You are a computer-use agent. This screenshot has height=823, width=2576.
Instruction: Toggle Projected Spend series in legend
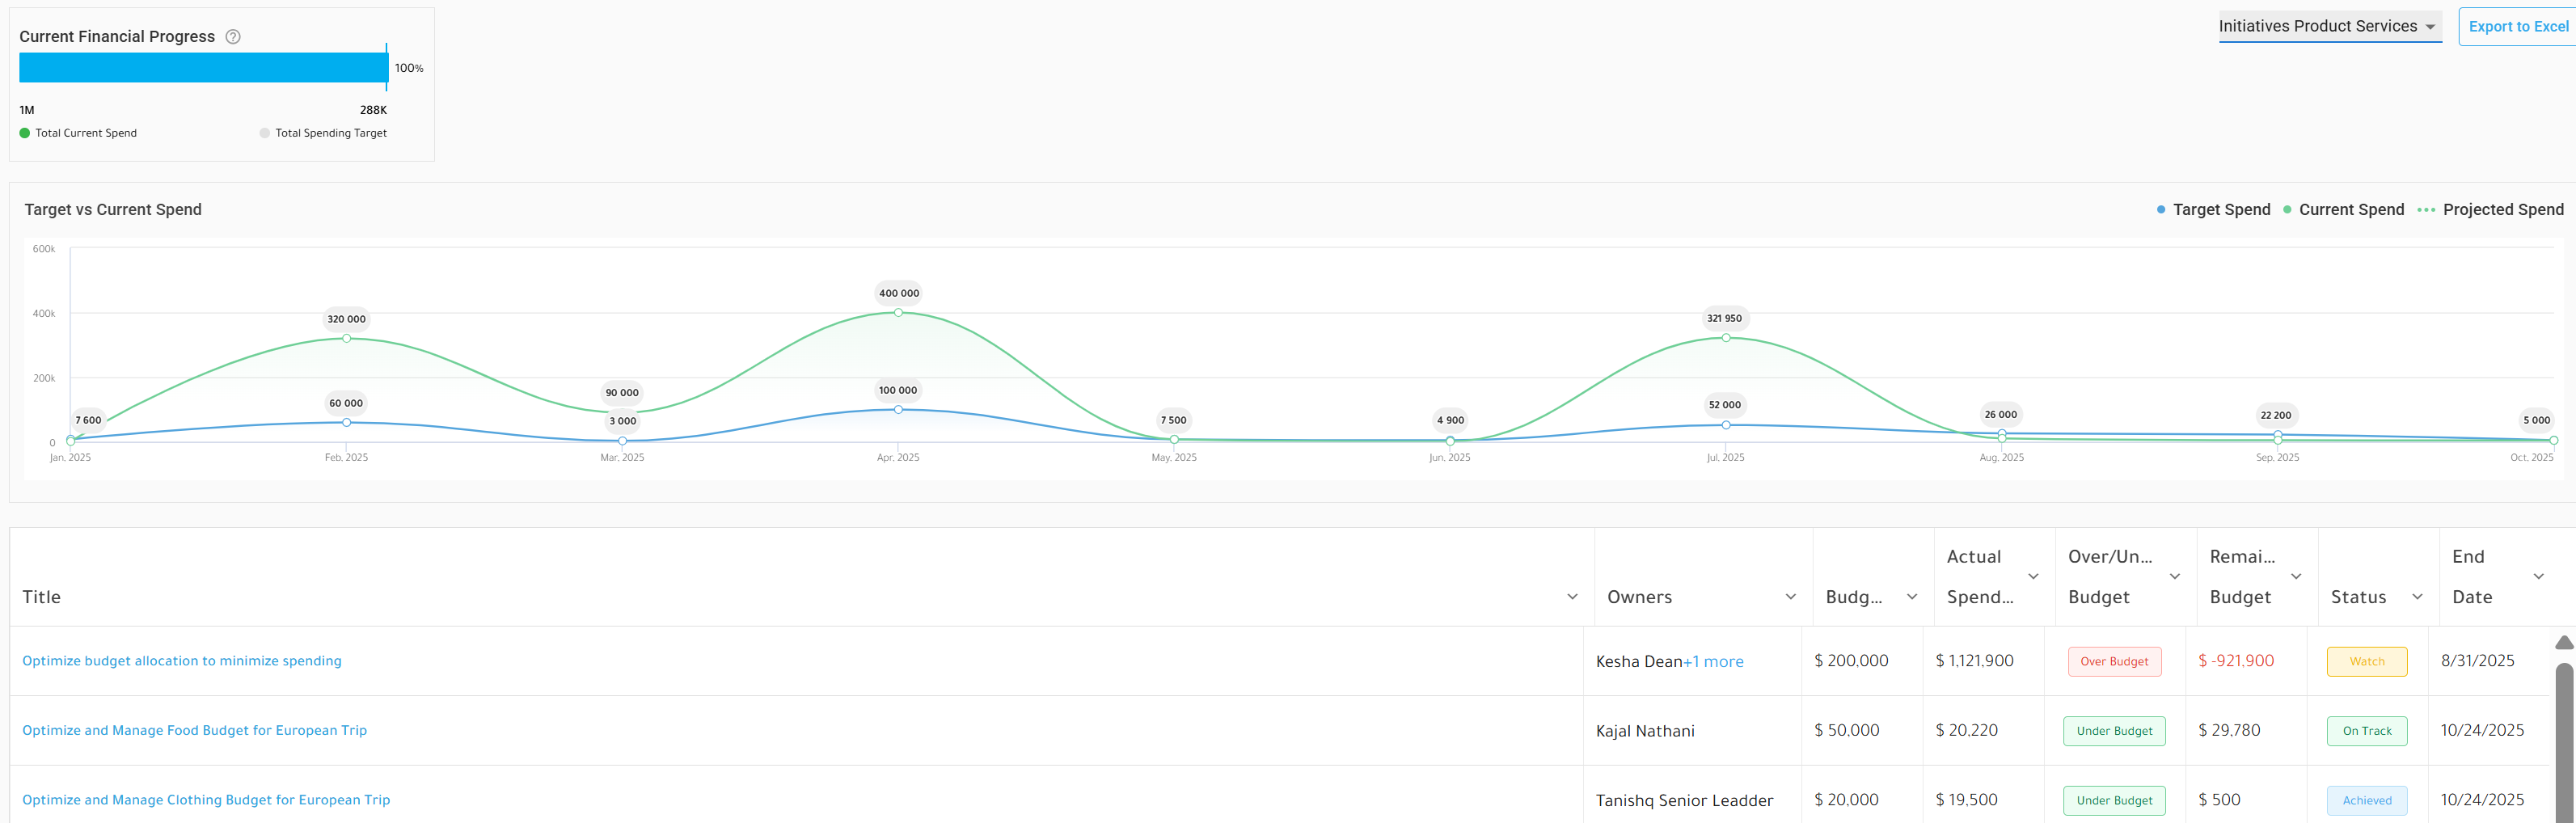click(2490, 210)
